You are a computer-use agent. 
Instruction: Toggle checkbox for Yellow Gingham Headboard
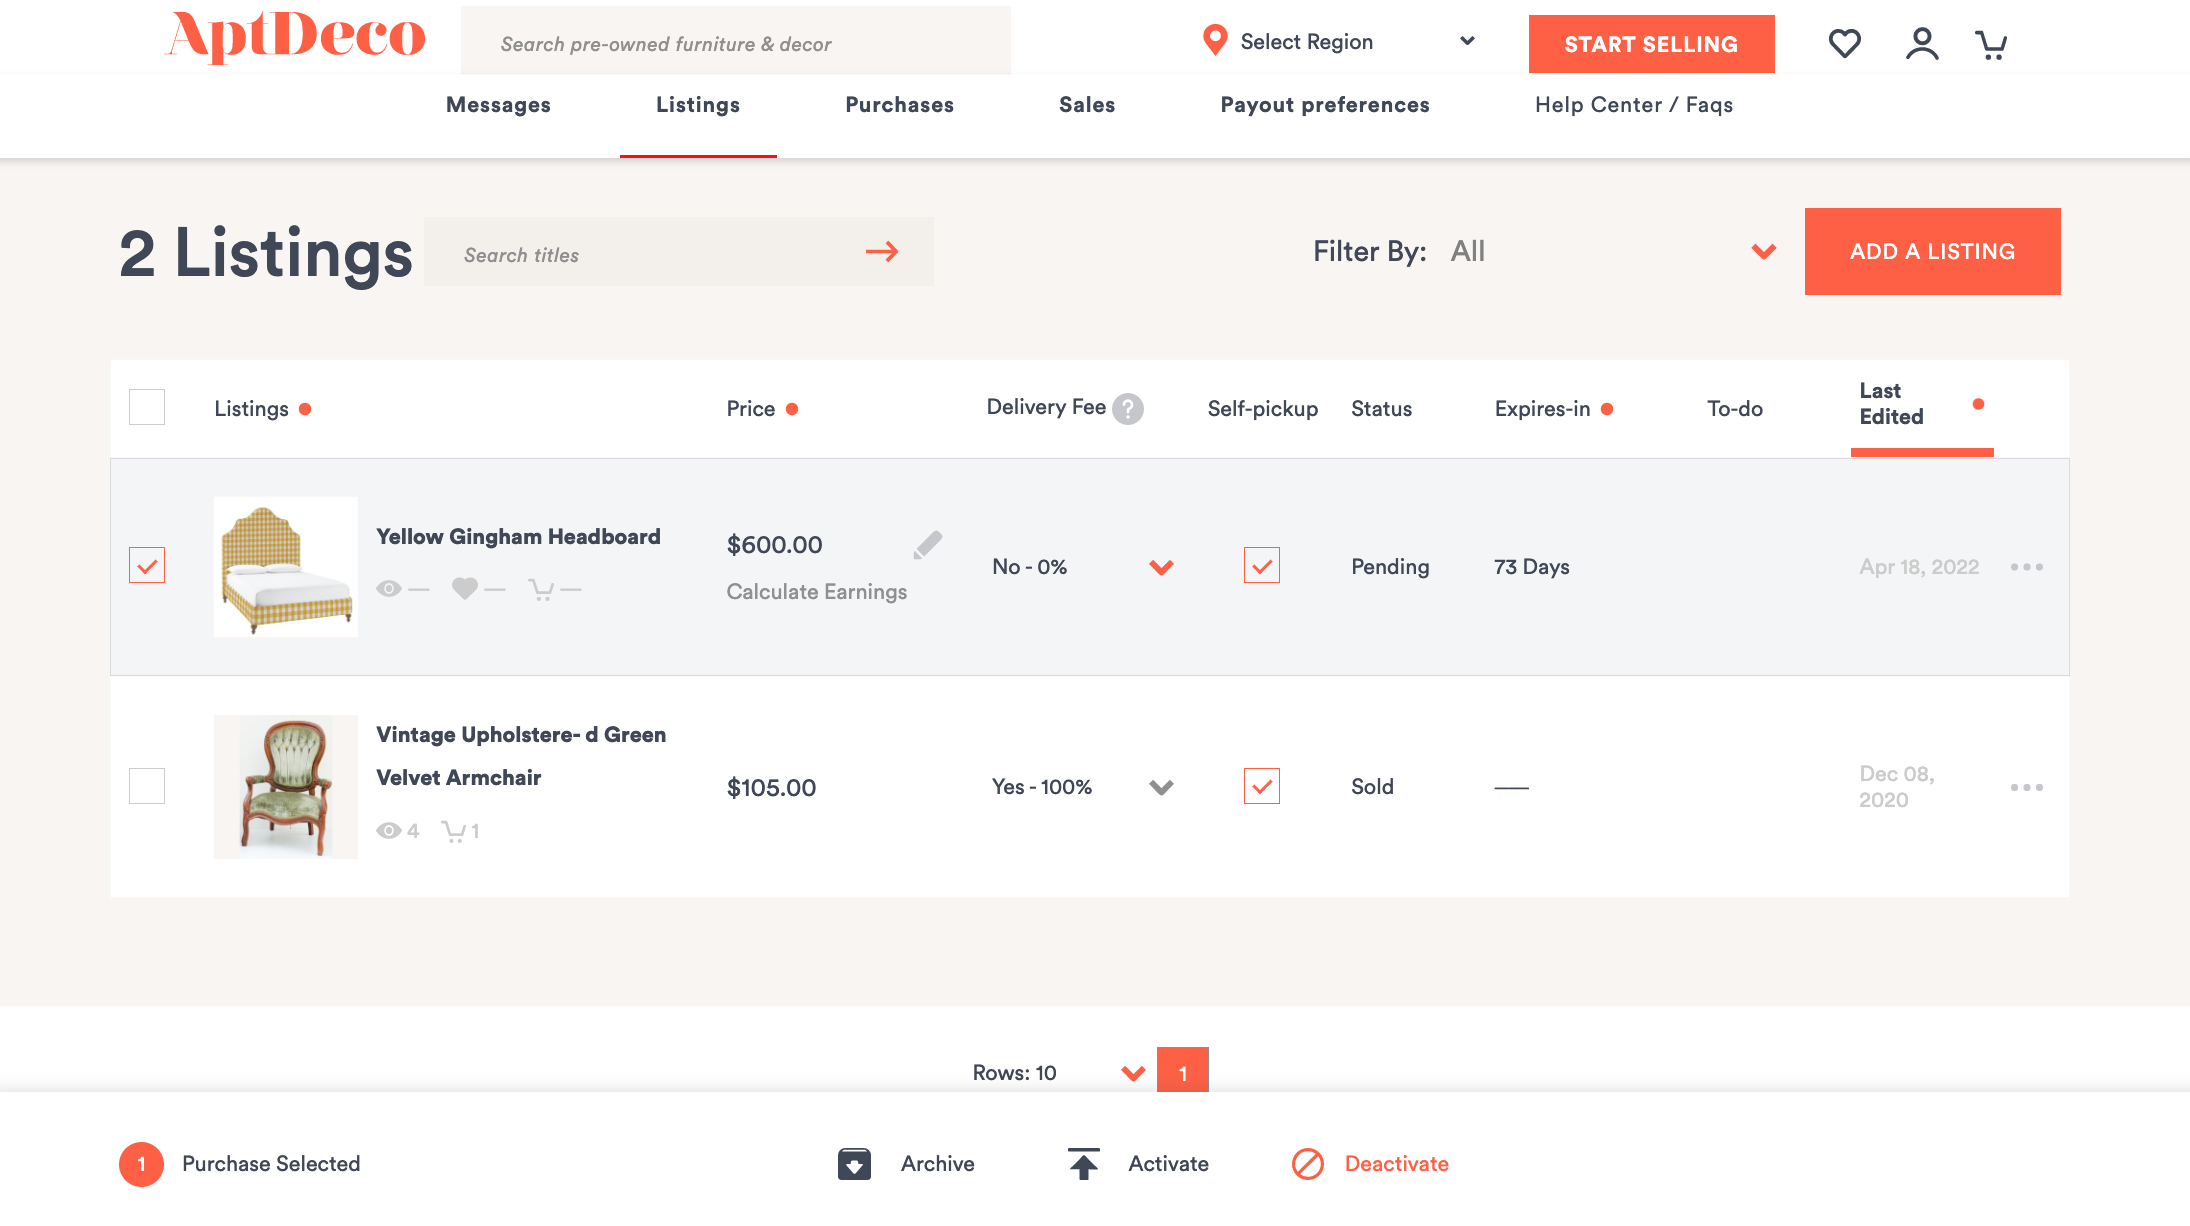pyautogui.click(x=146, y=566)
